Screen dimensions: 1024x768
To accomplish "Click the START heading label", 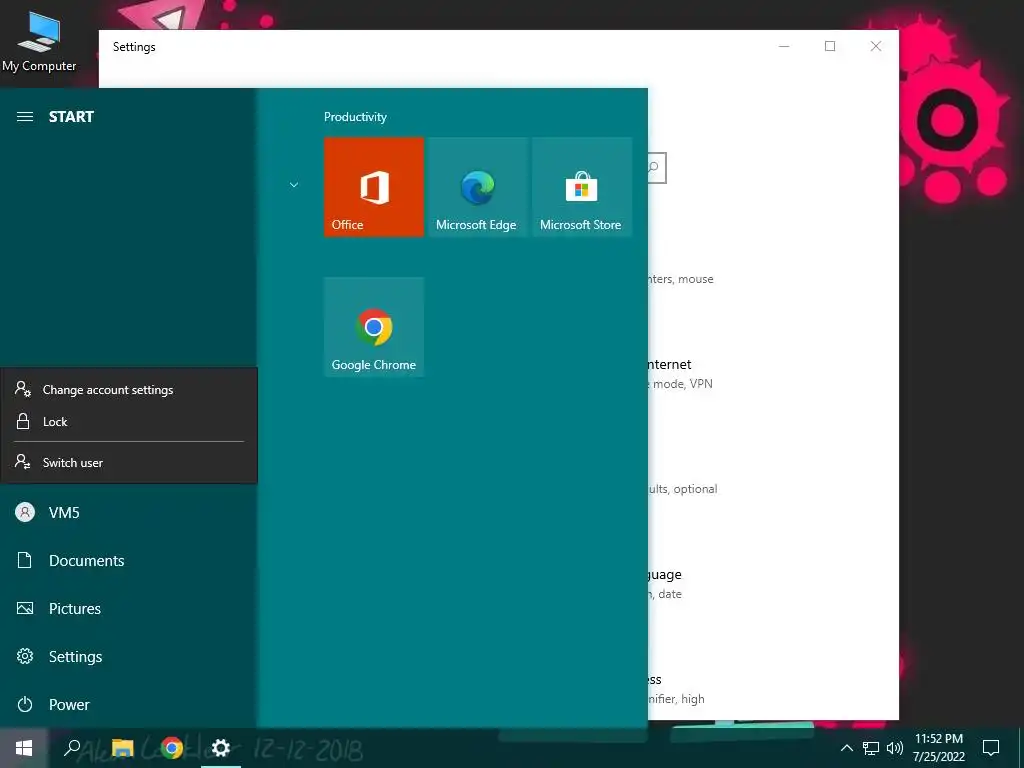I will coord(71,117).
